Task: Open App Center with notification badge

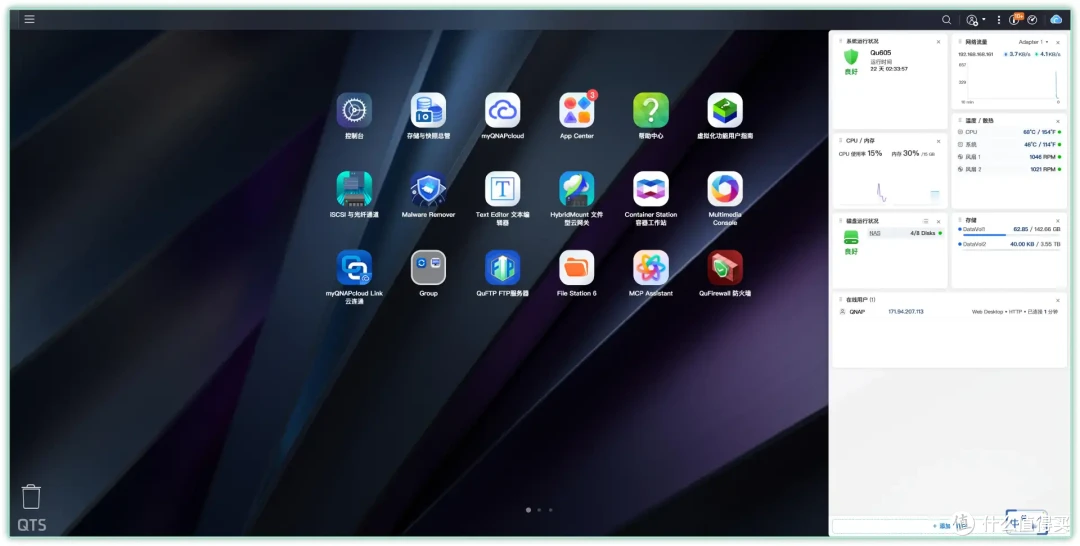Action: coord(577,110)
